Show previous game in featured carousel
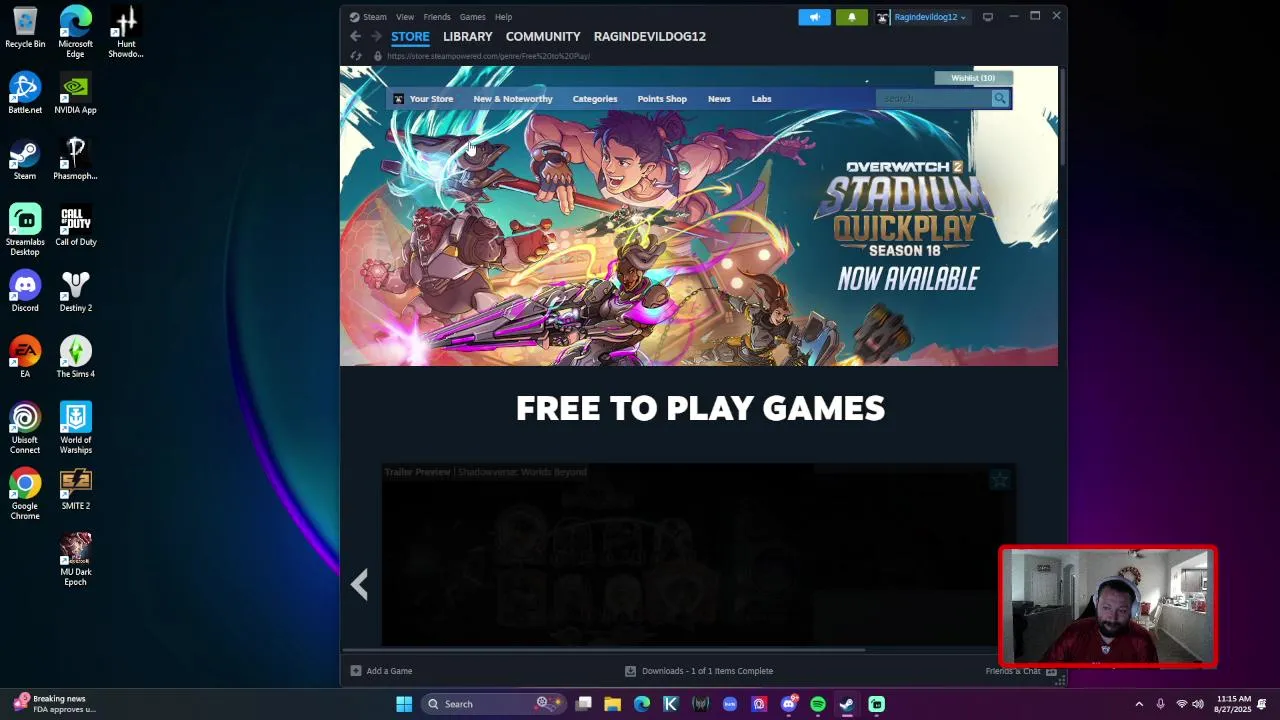Screen dimensions: 1280x720 [360, 584]
